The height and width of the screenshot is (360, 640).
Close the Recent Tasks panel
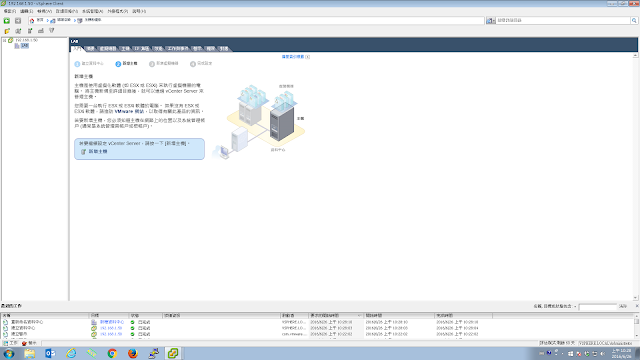pyautogui.click(x=637, y=306)
